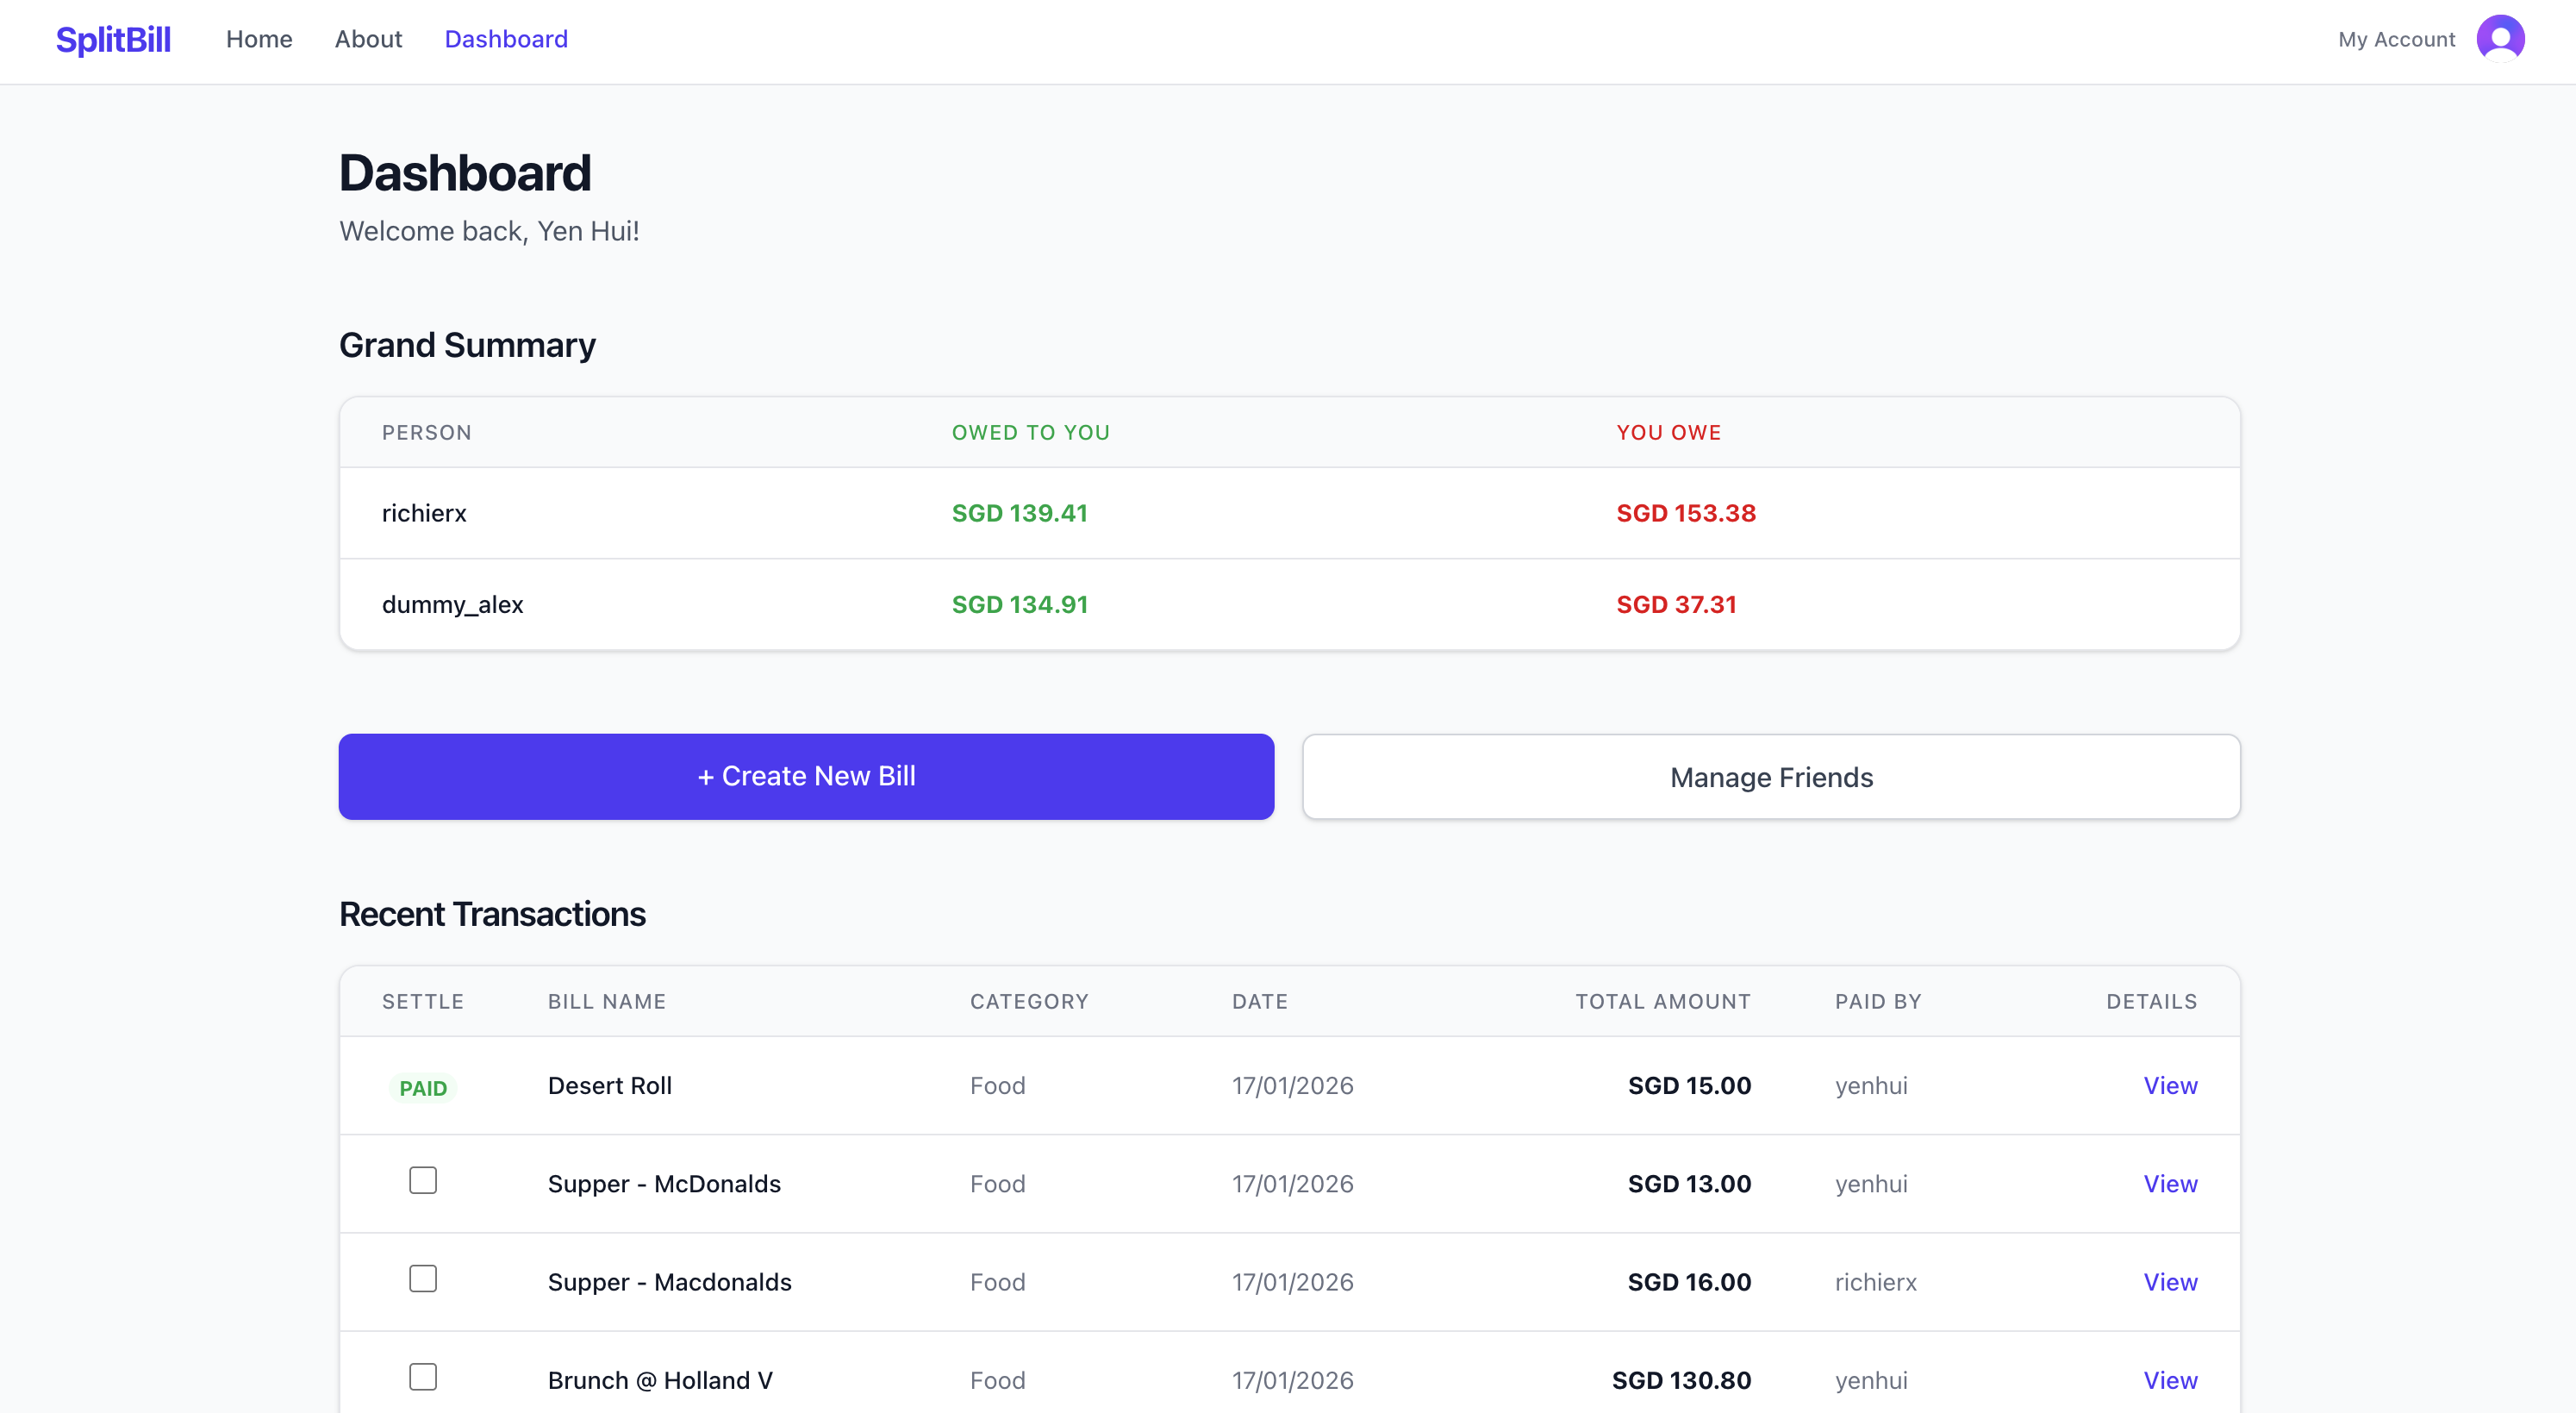Open View link for Supper - Macdonalds

point(2169,1281)
